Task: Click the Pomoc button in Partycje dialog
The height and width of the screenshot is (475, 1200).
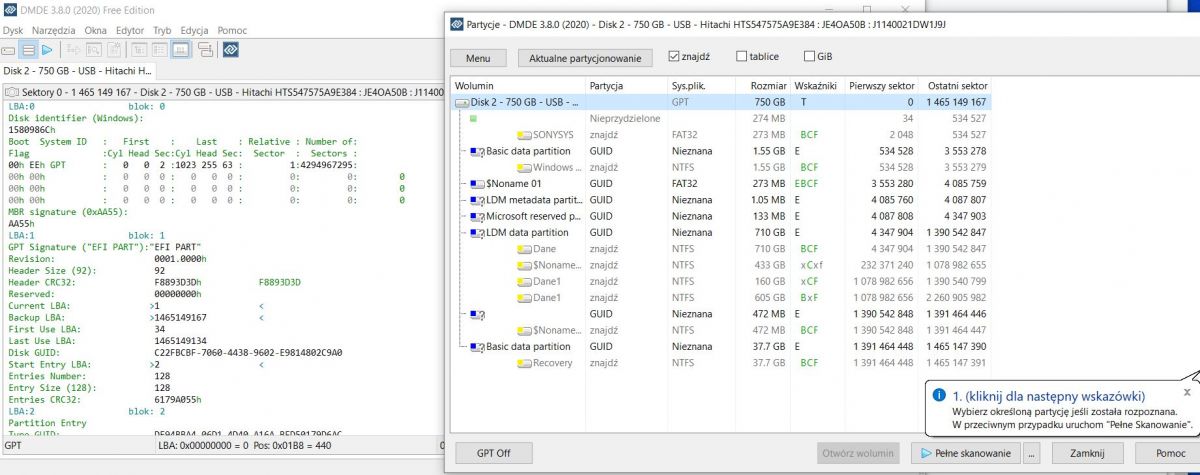Action: coord(1170,453)
